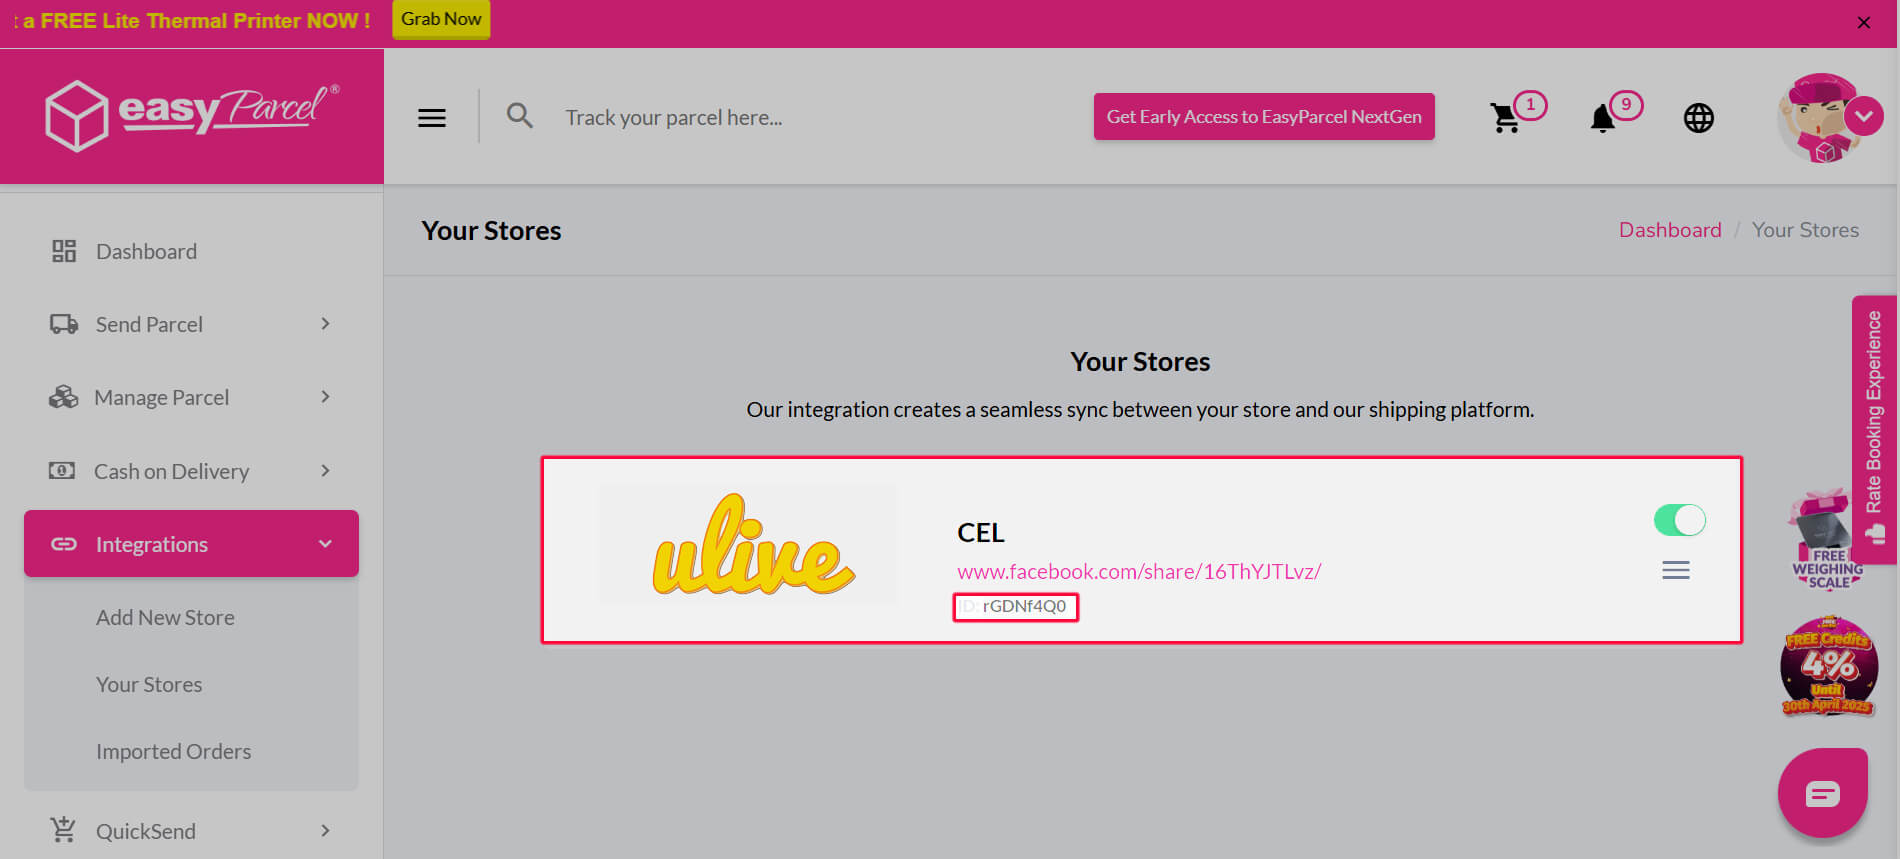Image resolution: width=1900 pixels, height=859 pixels.
Task: Click the Free Weighing Scale promo badge
Action: click(1825, 540)
